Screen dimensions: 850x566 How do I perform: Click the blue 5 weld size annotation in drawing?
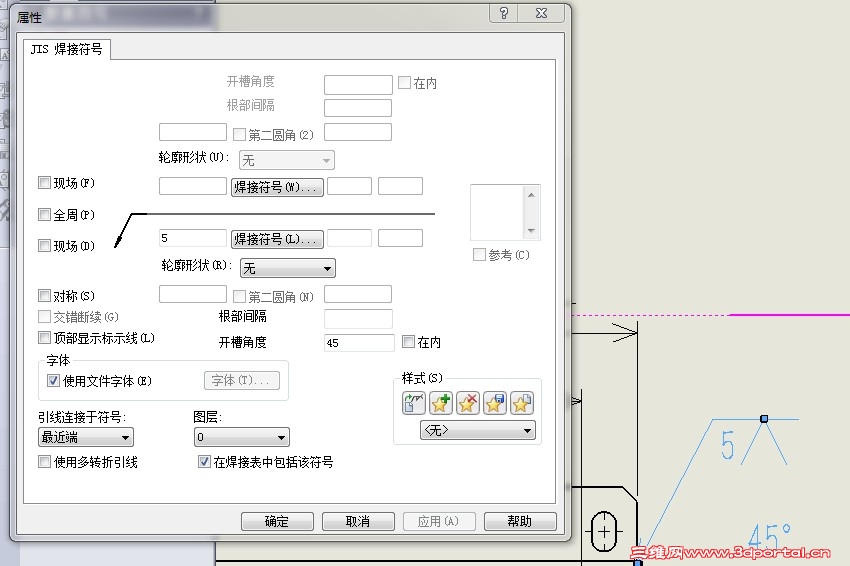coord(727,446)
